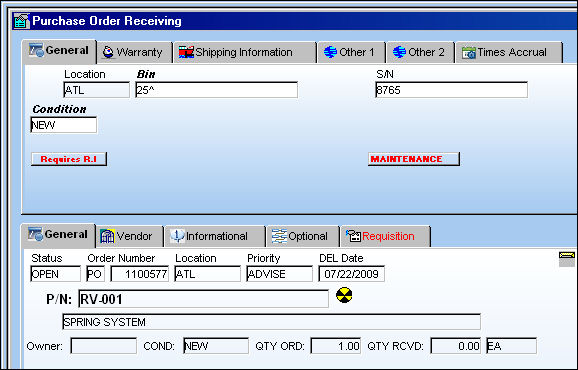Image resolution: width=578 pixels, height=370 pixels.
Task: Click the Priority label
Action: click(x=264, y=258)
